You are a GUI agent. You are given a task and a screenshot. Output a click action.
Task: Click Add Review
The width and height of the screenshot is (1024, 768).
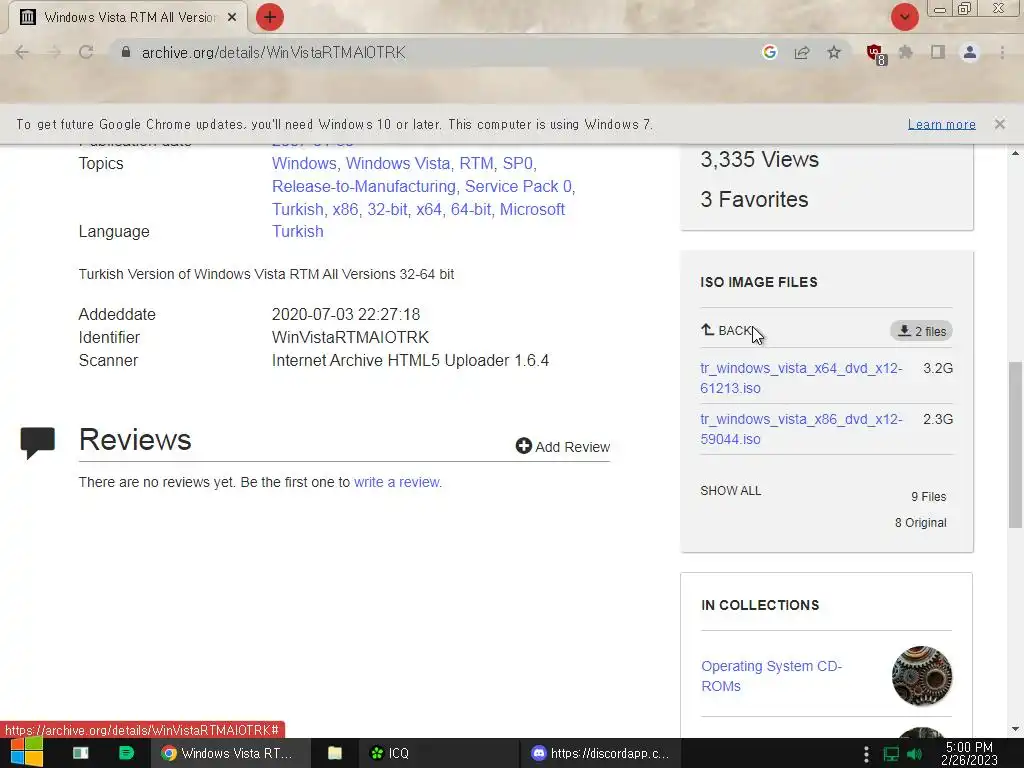point(563,447)
